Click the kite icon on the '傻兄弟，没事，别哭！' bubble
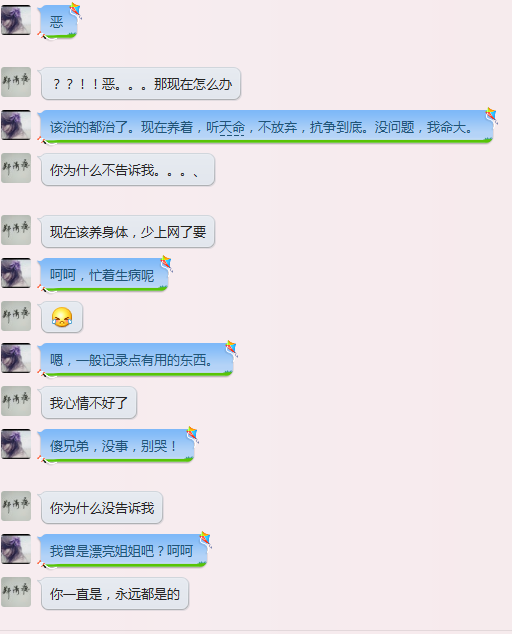512x634 pixels. click(x=192, y=434)
